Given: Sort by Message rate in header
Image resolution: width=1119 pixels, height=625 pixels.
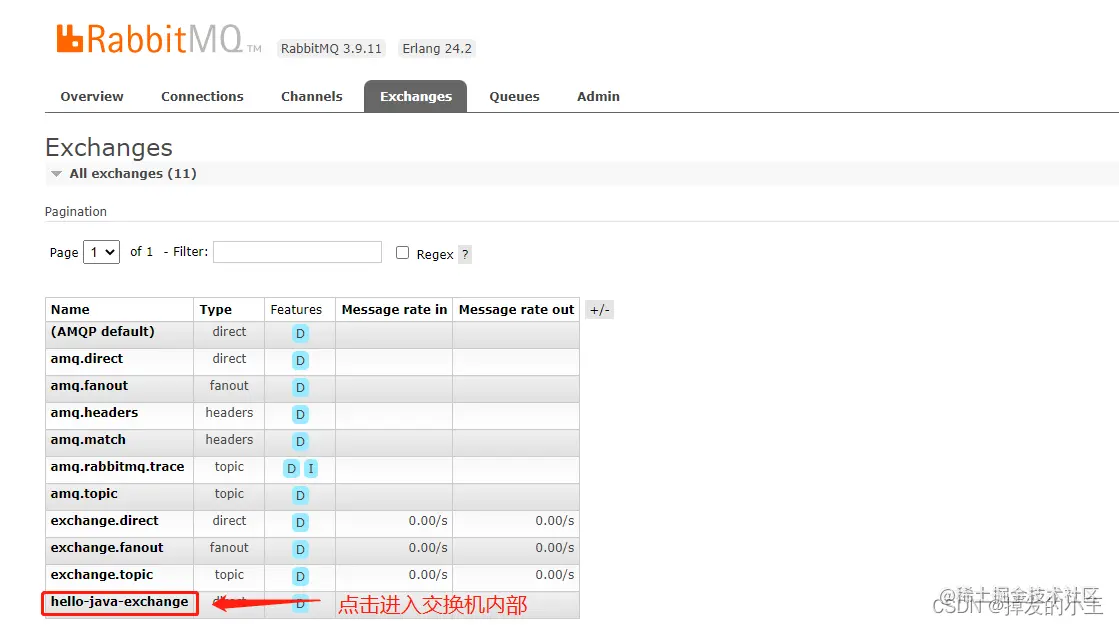Looking at the screenshot, I should coord(394,310).
